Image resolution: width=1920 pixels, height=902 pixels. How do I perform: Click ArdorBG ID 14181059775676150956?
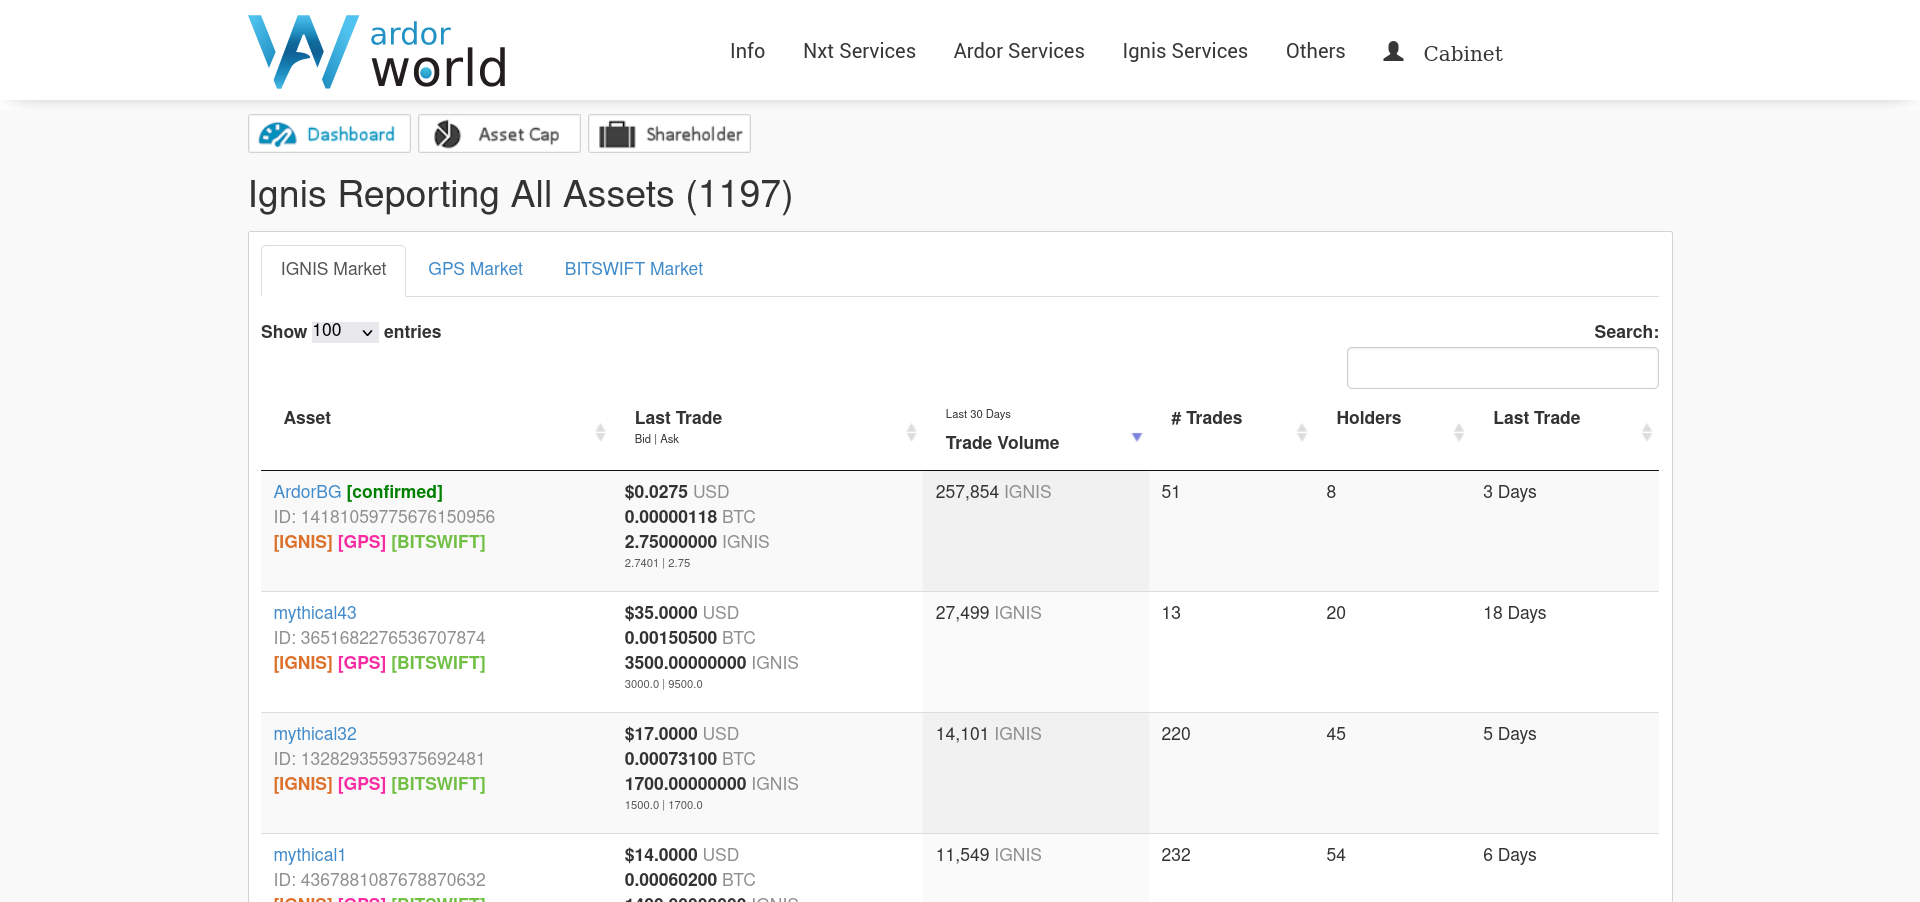coord(384,517)
